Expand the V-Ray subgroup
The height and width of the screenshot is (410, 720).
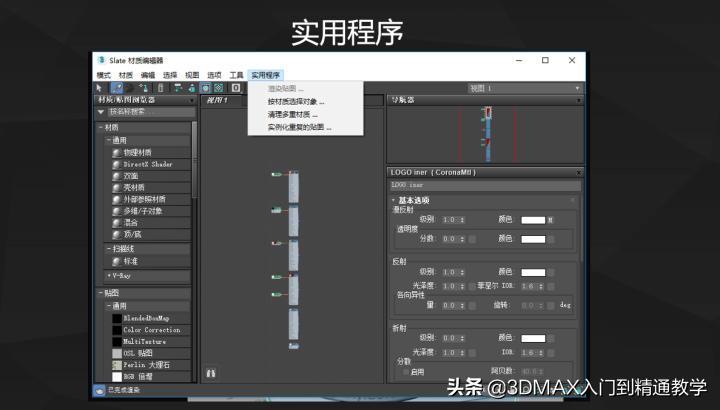point(109,275)
